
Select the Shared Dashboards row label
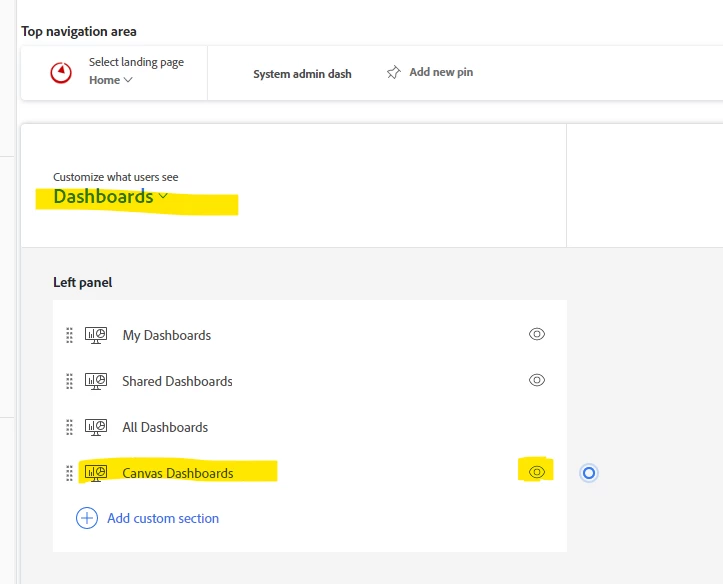pos(177,381)
